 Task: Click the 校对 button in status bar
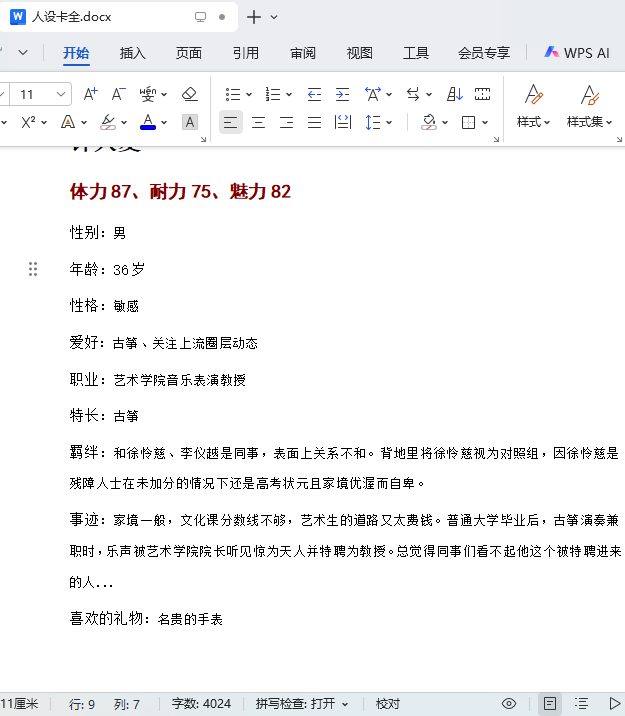[x=388, y=704]
